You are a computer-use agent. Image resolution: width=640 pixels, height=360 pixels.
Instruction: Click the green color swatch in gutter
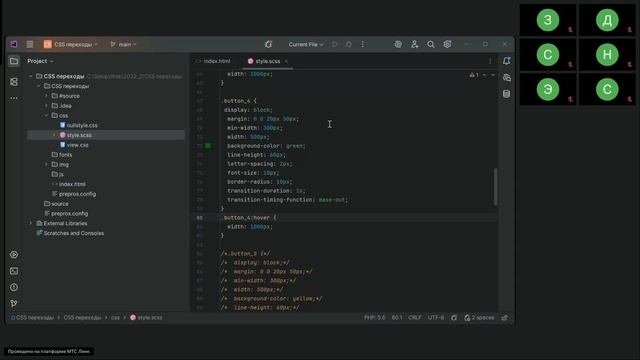click(x=208, y=146)
